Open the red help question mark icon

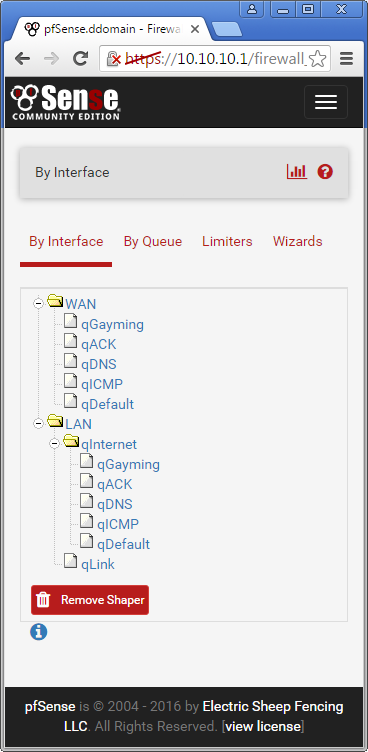coord(325,172)
